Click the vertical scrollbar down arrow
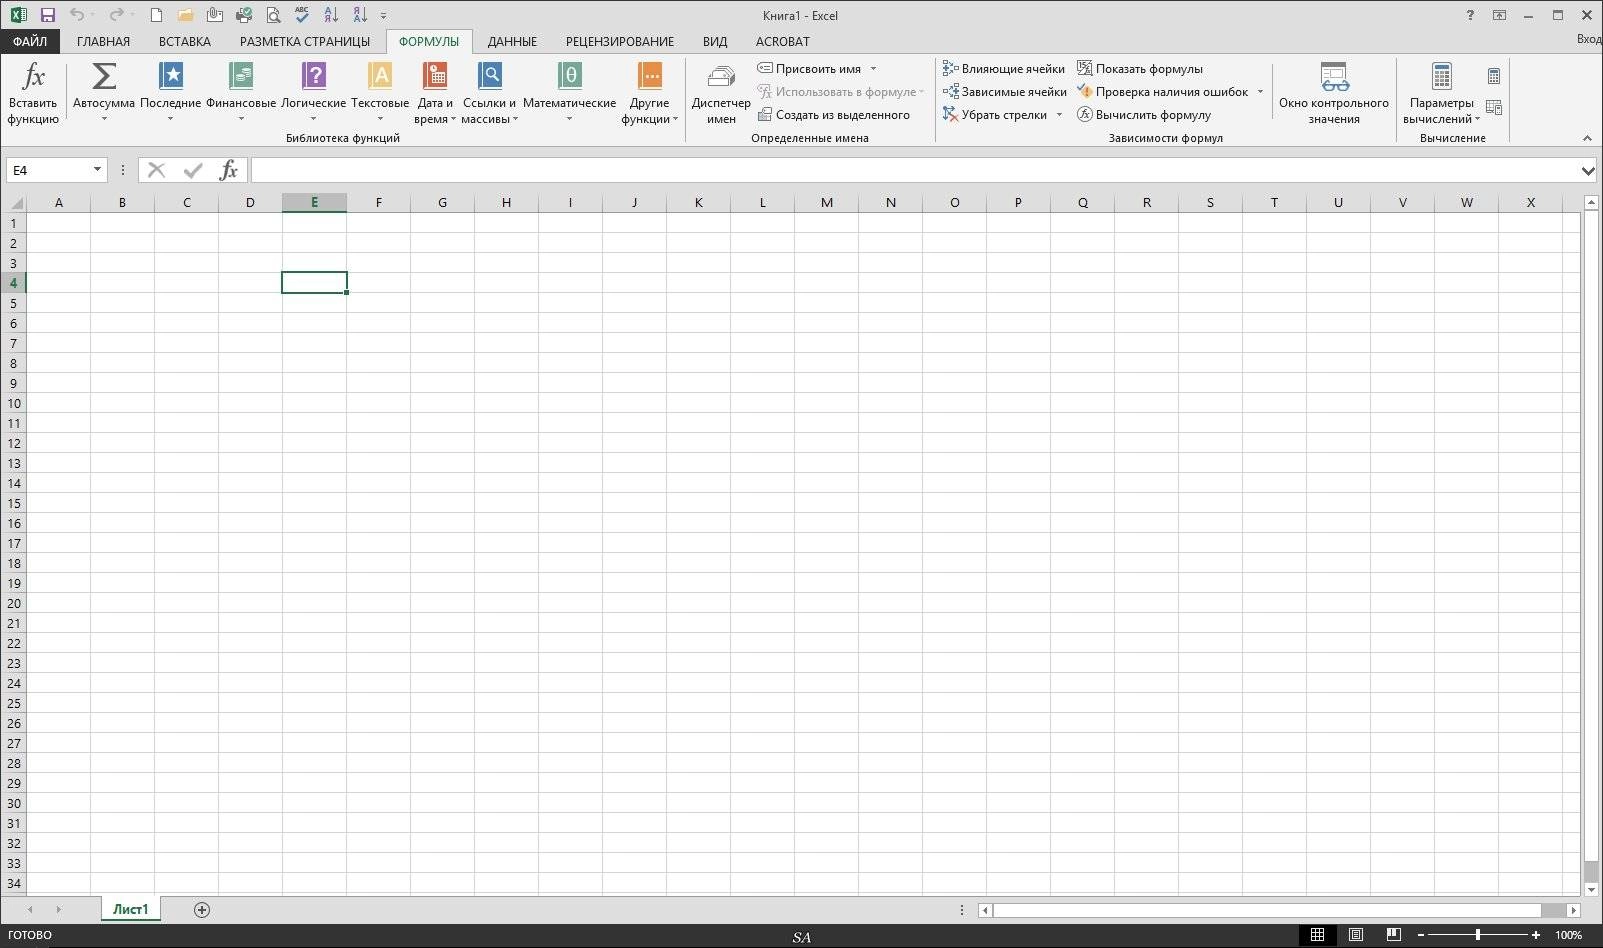Viewport: 1603px width, 948px height. click(1592, 889)
